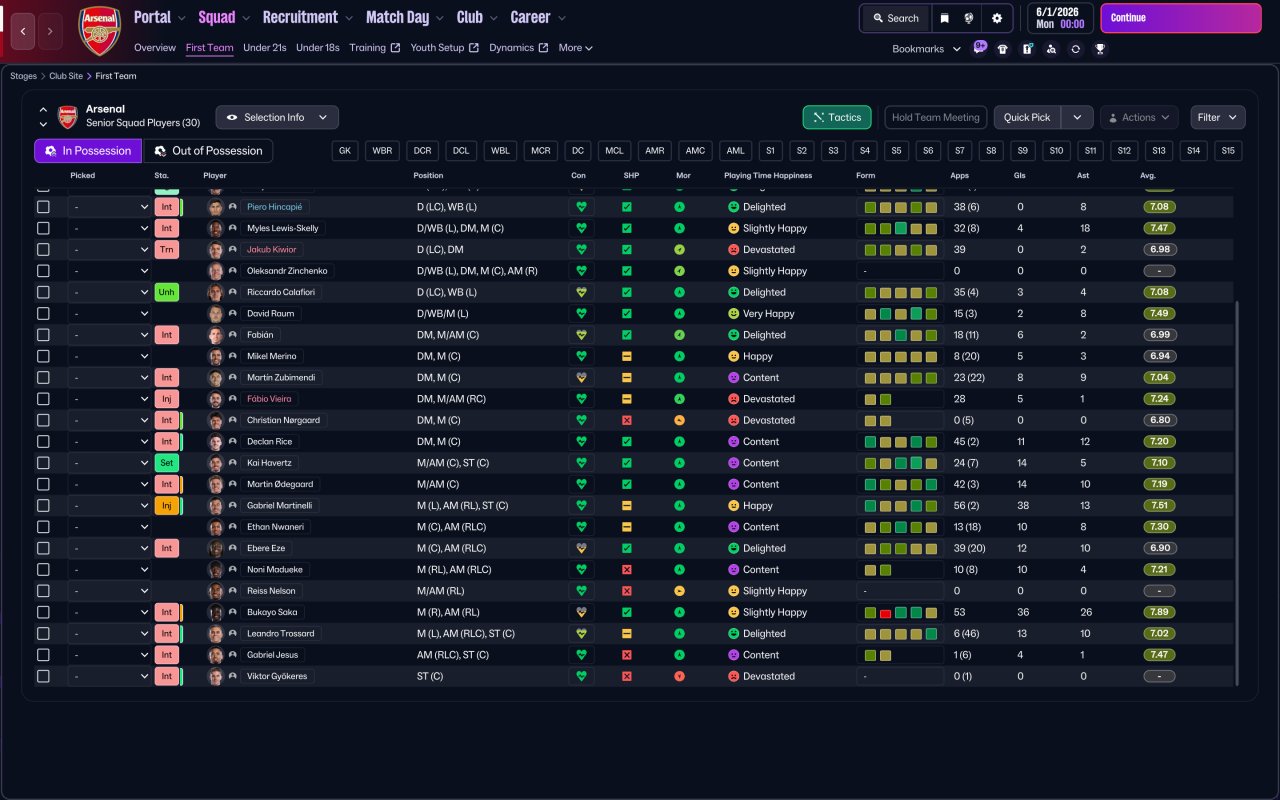Click the report alert icon in the bookmarks bar

[x=1027, y=49]
